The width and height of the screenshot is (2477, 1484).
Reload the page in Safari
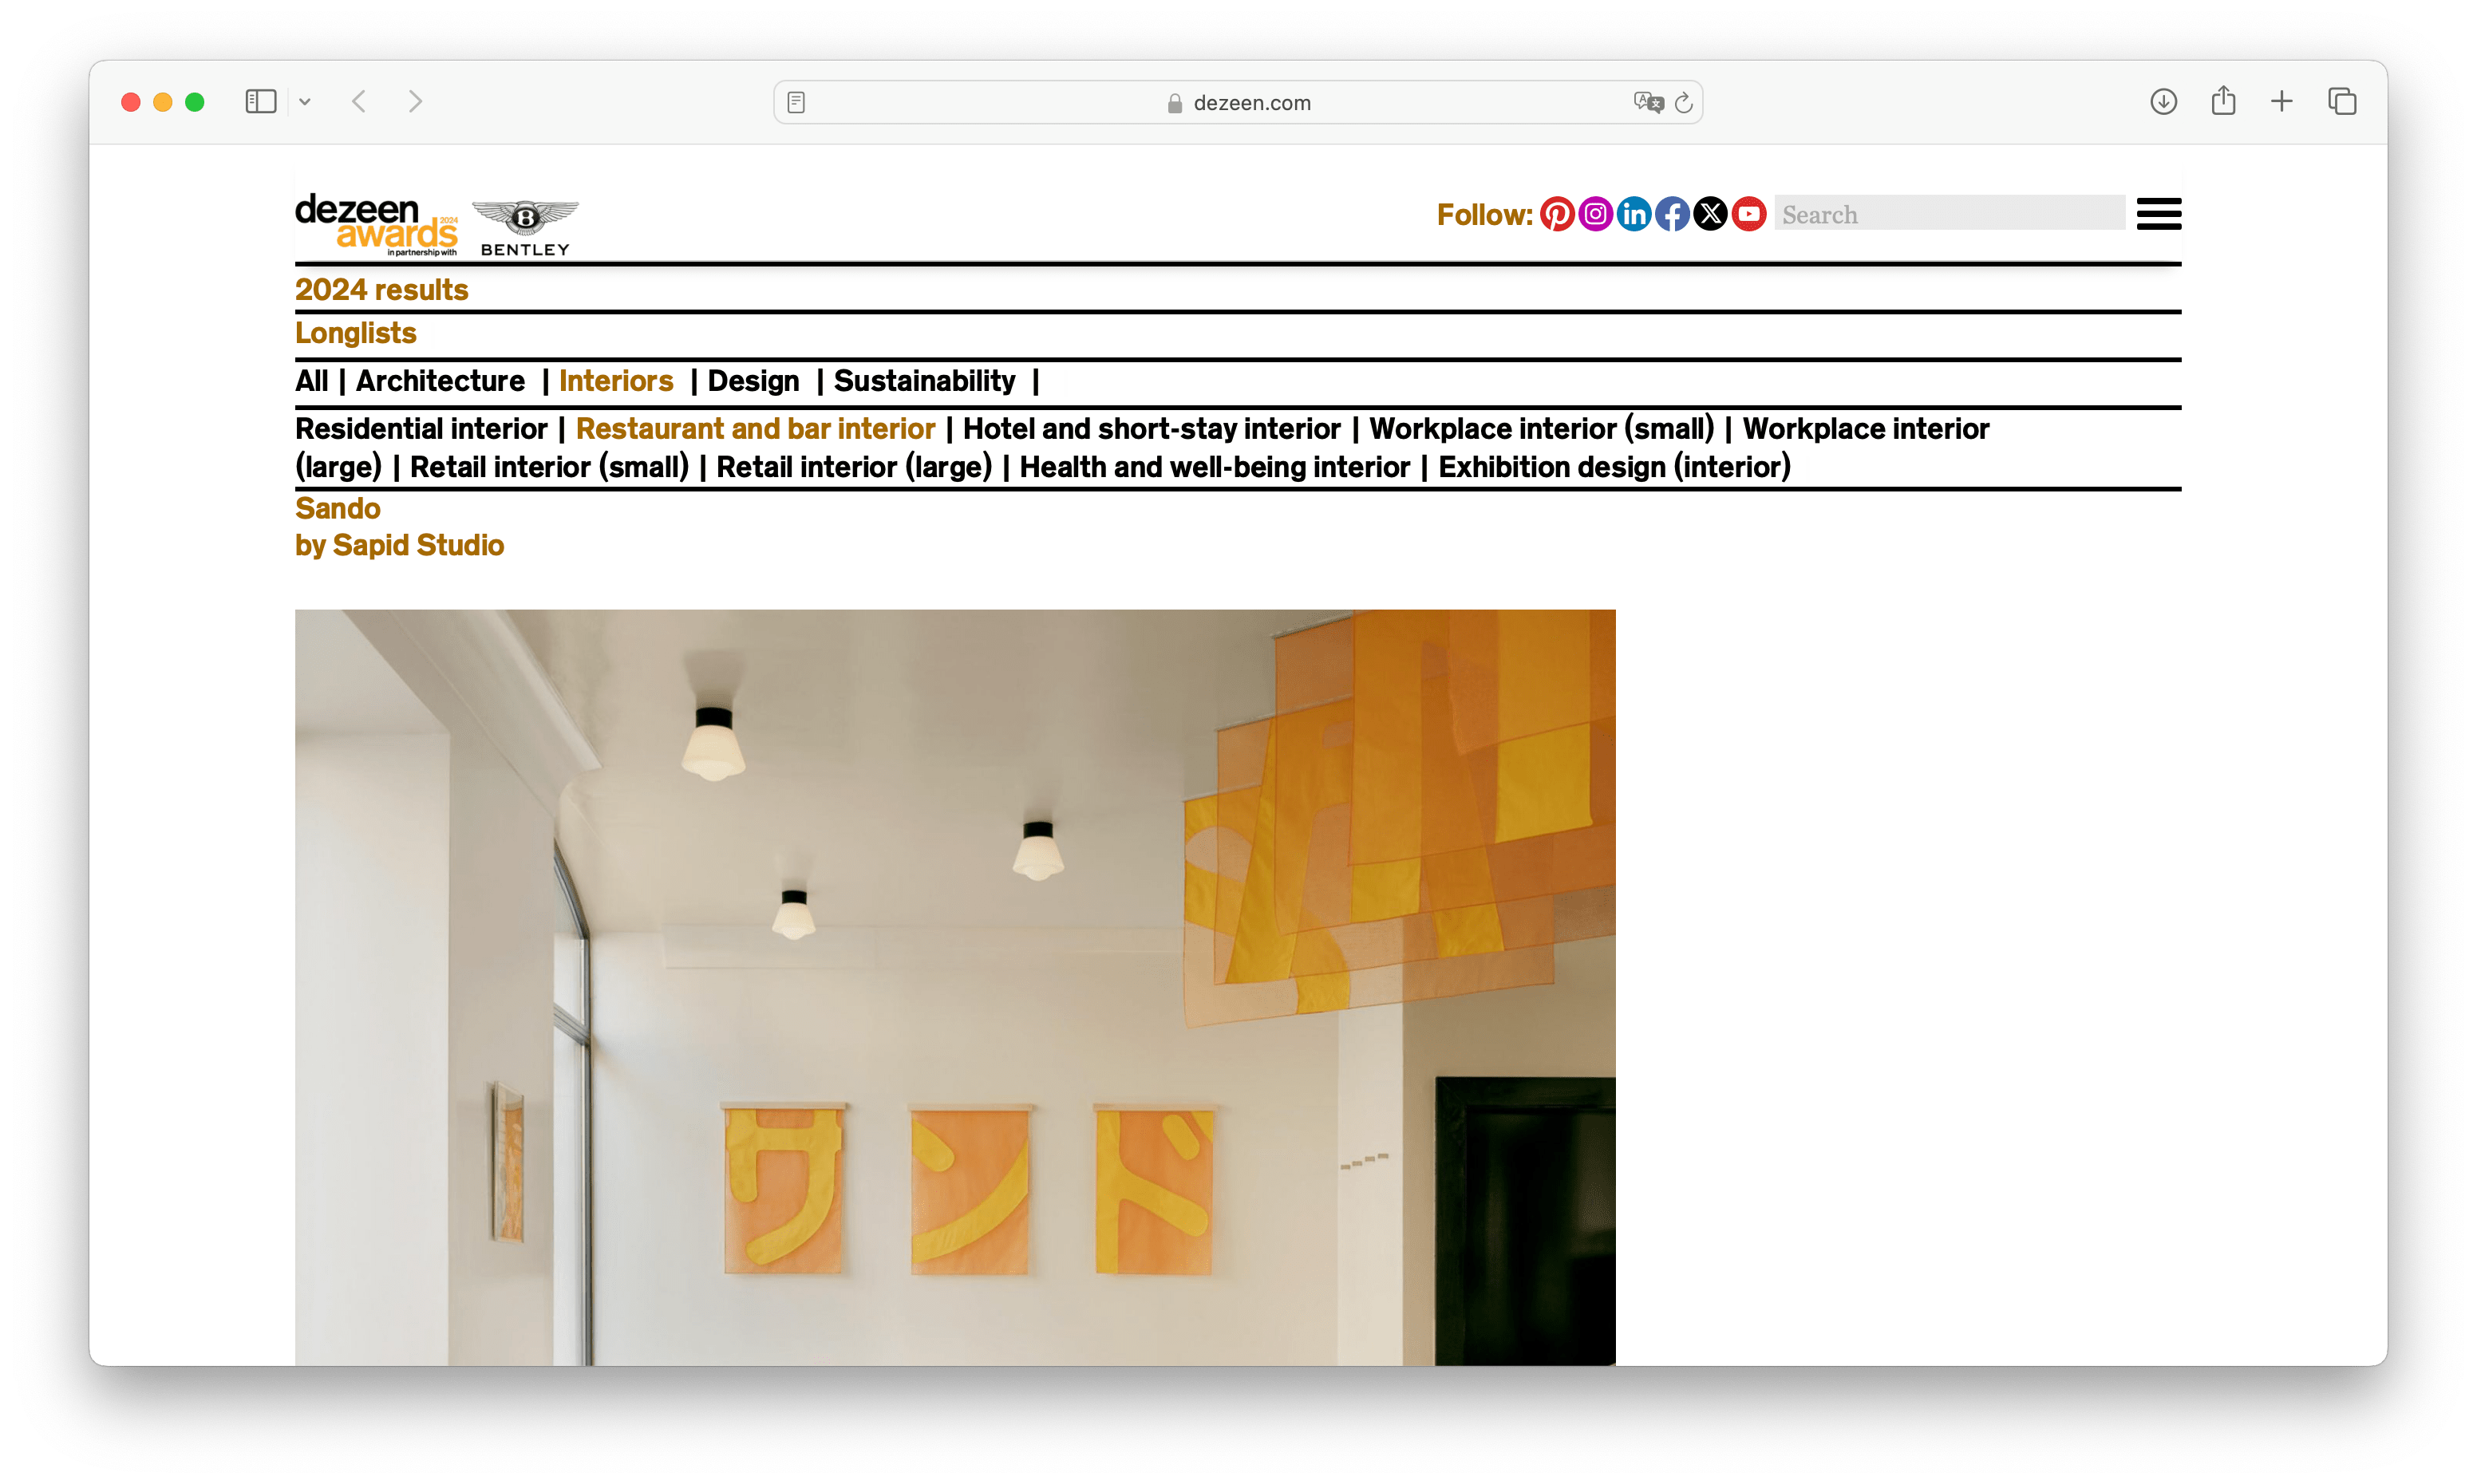pyautogui.click(x=1684, y=102)
